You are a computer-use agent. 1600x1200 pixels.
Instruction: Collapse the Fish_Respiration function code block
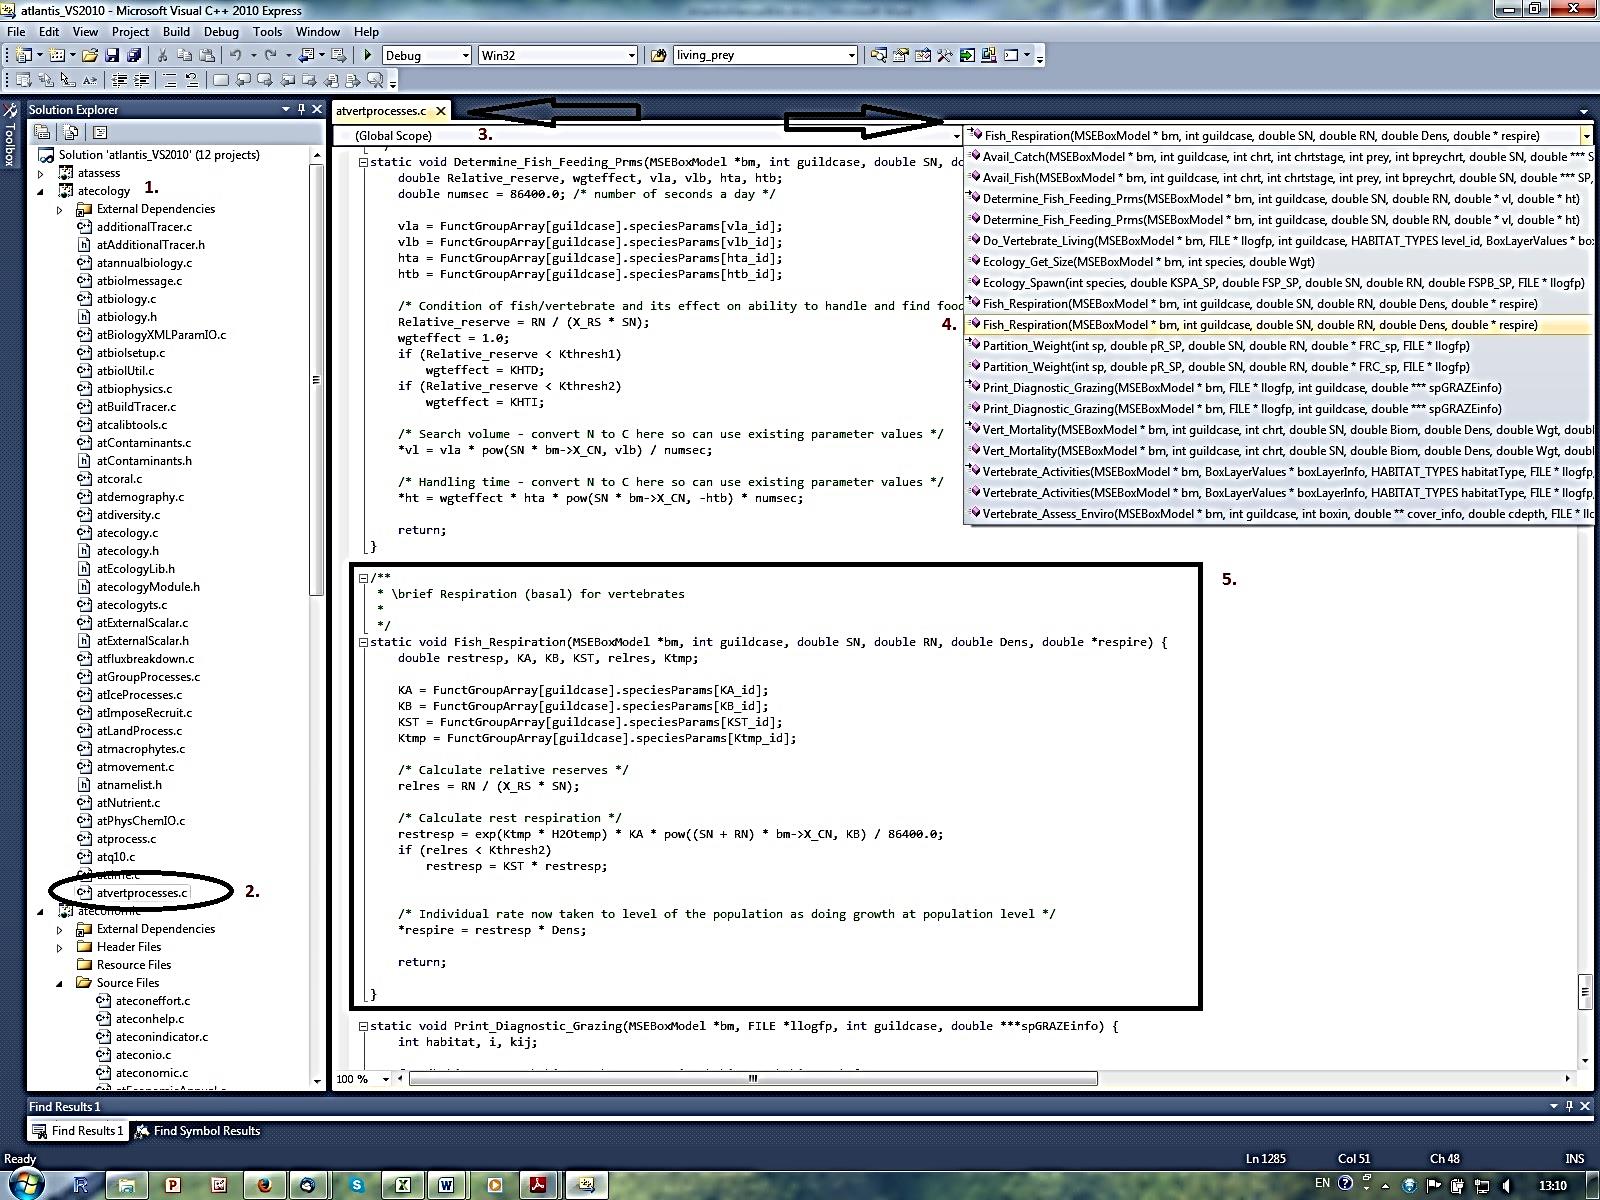click(364, 642)
